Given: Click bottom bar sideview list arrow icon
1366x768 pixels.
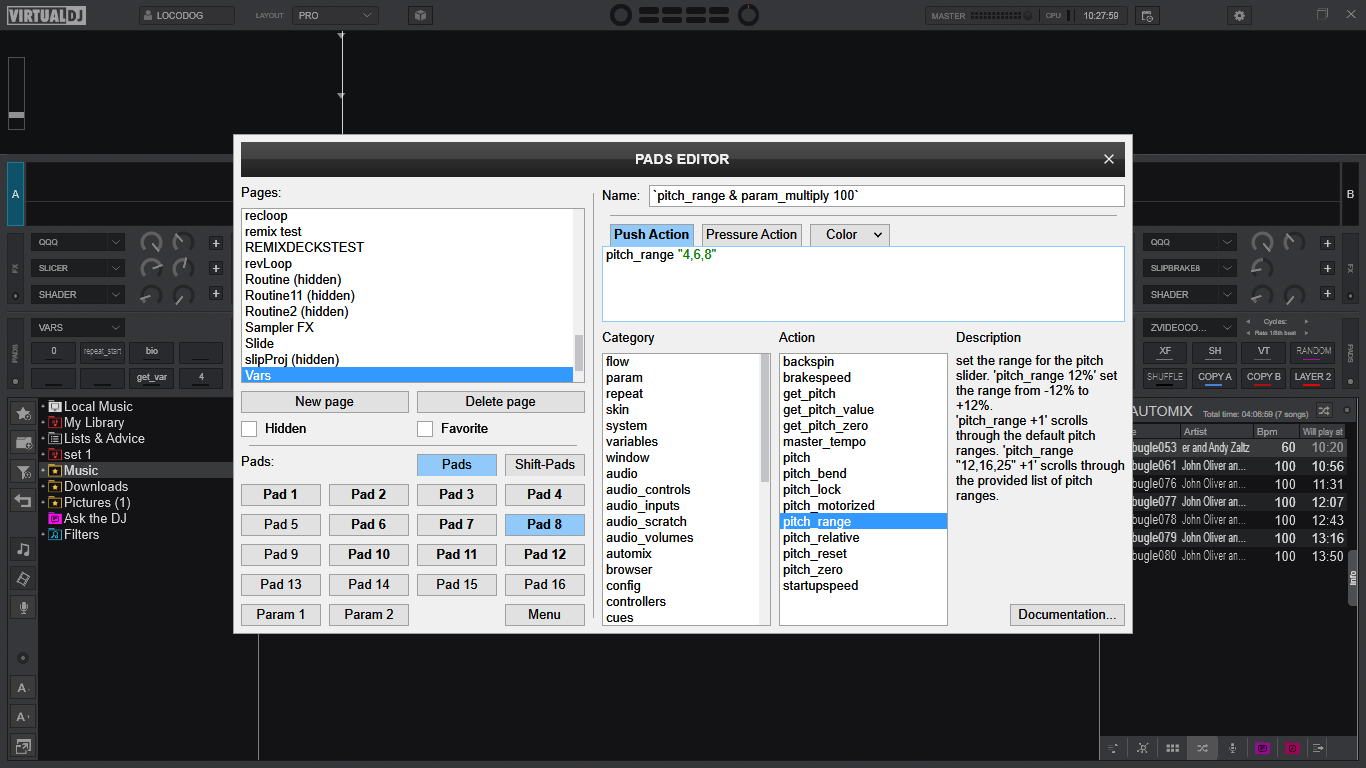Looking at the screenshot, I should point(1319,748).
